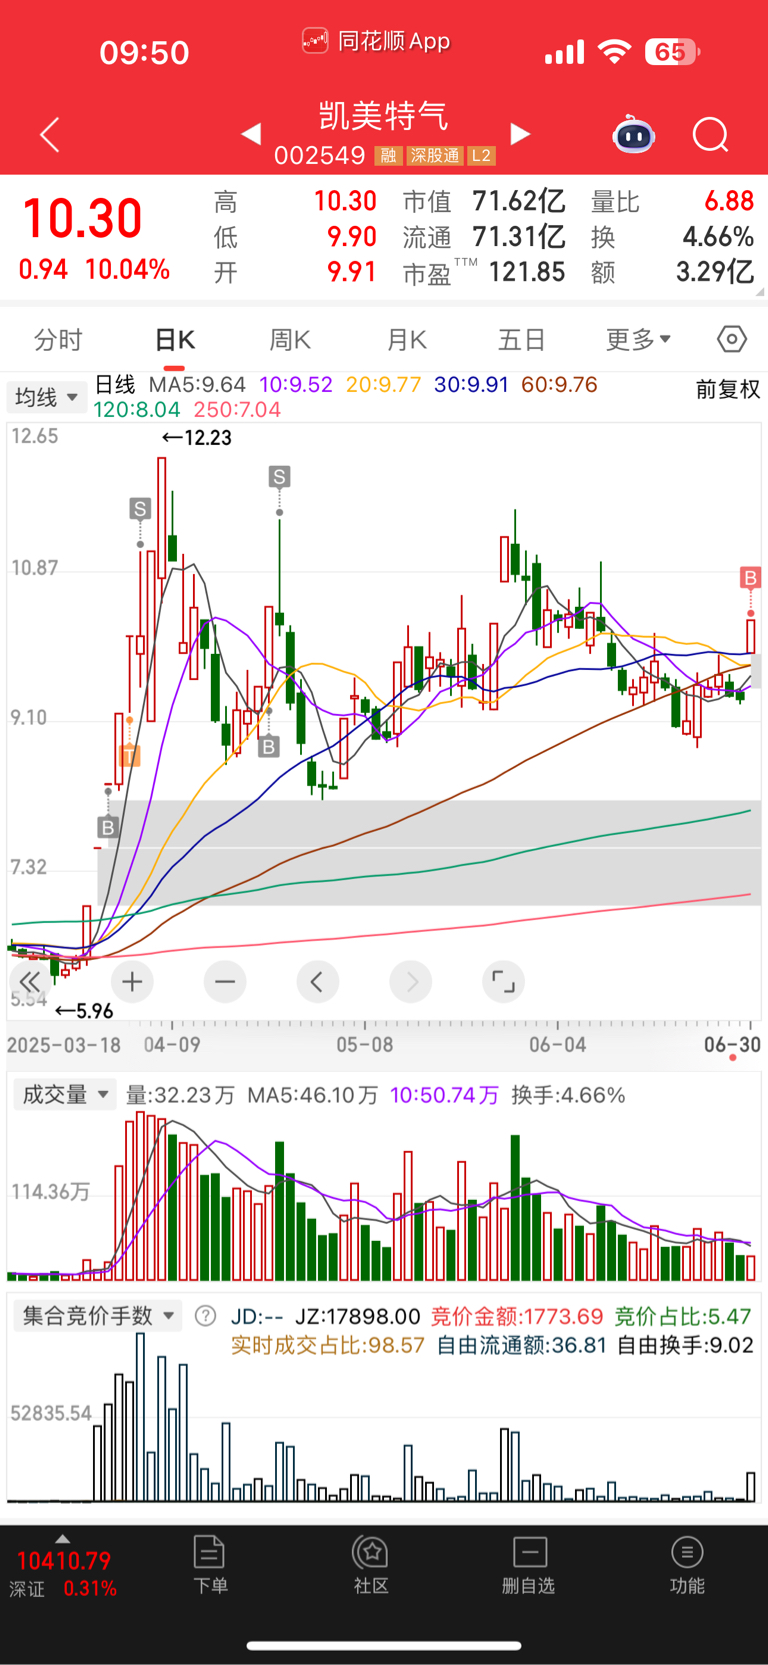Switch to 五日 tab
This screenshot has width=768, height=1665.
(522, 340)
